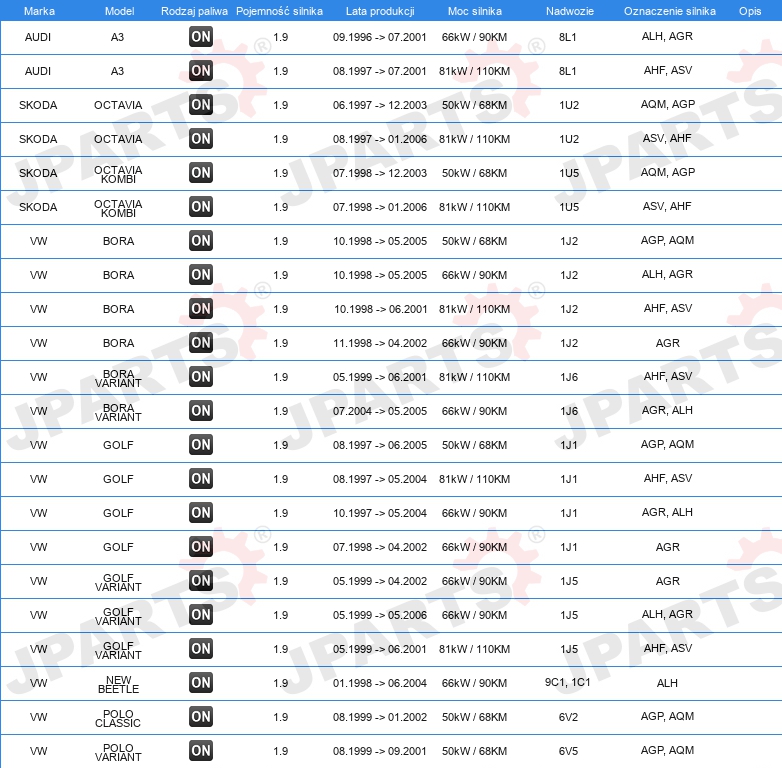Click ON icon in Bora Variant 81kW row

click(201, 377)
